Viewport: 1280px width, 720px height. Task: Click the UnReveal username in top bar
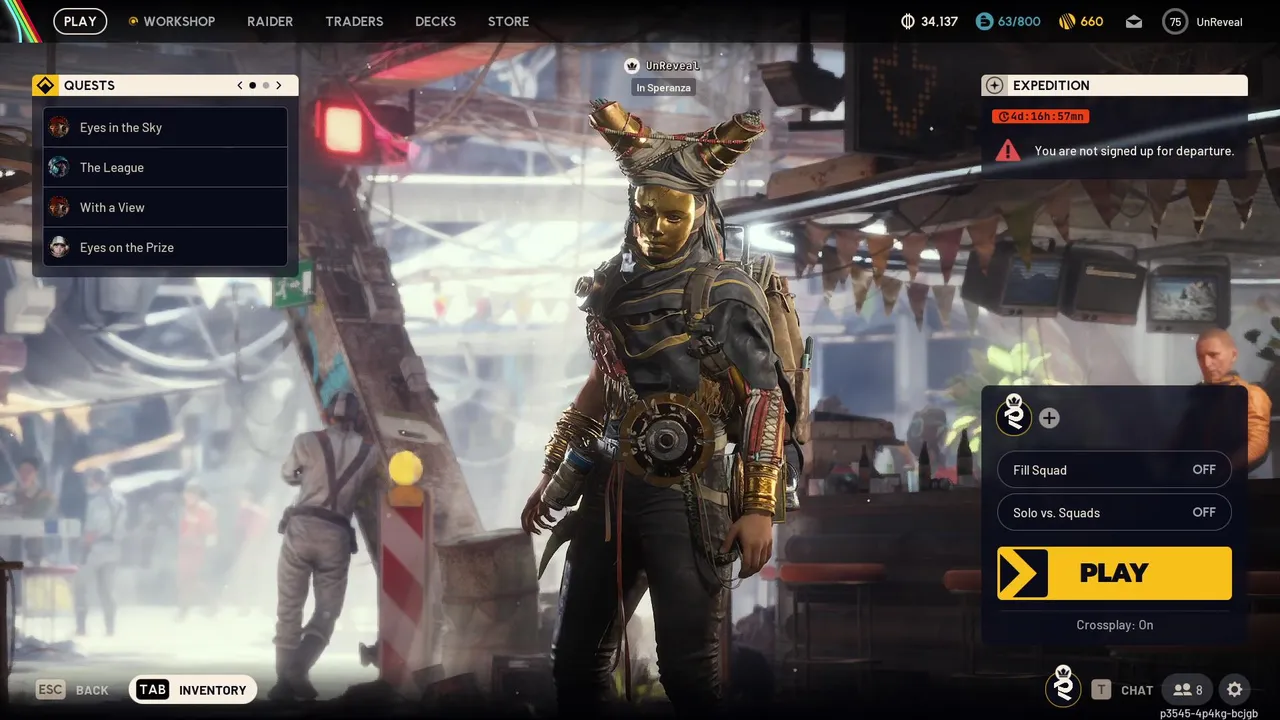pyautogui.click(x=1219, y=22)
